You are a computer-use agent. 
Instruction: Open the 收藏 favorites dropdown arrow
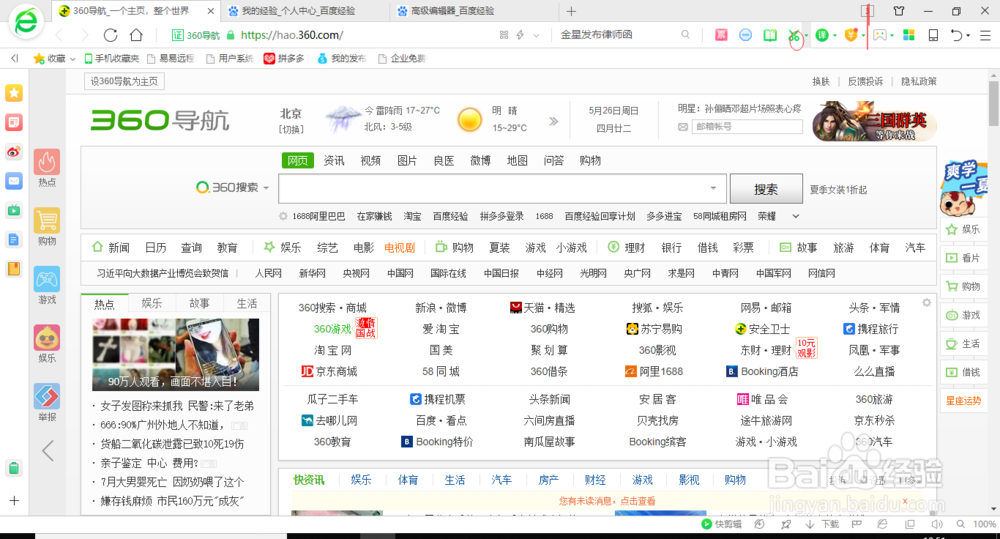coord(73,59)
